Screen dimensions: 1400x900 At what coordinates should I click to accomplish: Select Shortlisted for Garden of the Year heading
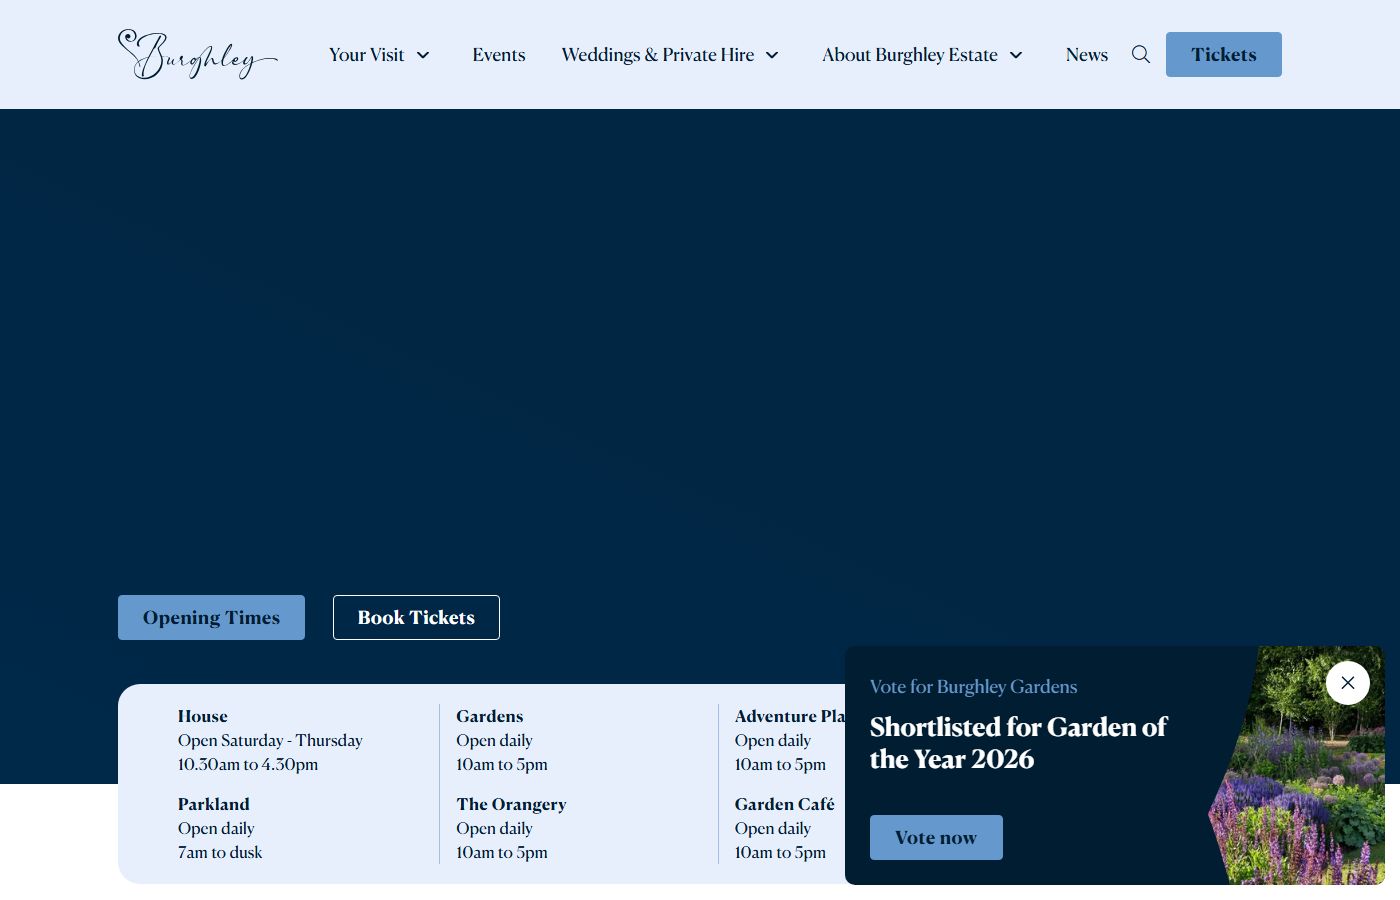(1018, 743)
